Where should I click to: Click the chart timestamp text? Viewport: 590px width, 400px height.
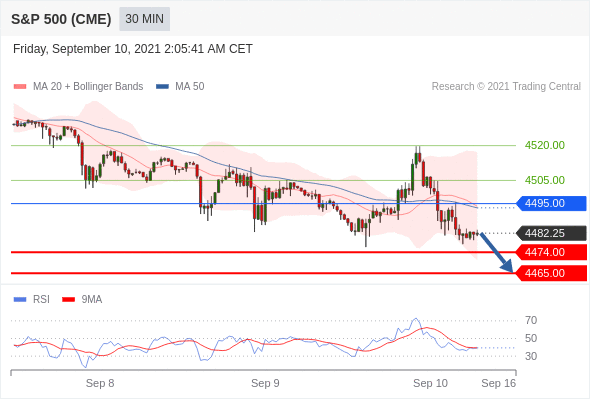[x=133, y=49]
